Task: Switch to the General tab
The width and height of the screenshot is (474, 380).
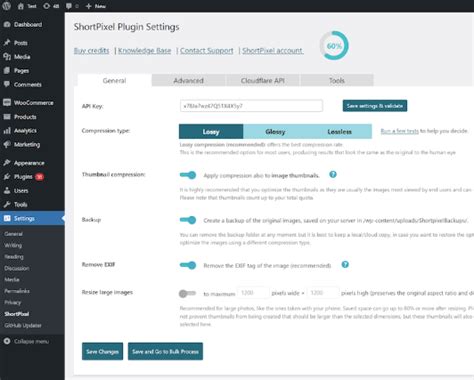Action: click(x=114, y=80)
